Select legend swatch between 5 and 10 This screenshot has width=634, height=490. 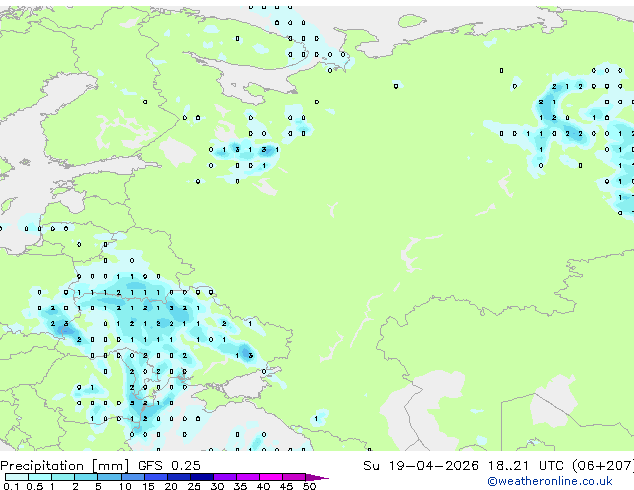pos(109,477)
